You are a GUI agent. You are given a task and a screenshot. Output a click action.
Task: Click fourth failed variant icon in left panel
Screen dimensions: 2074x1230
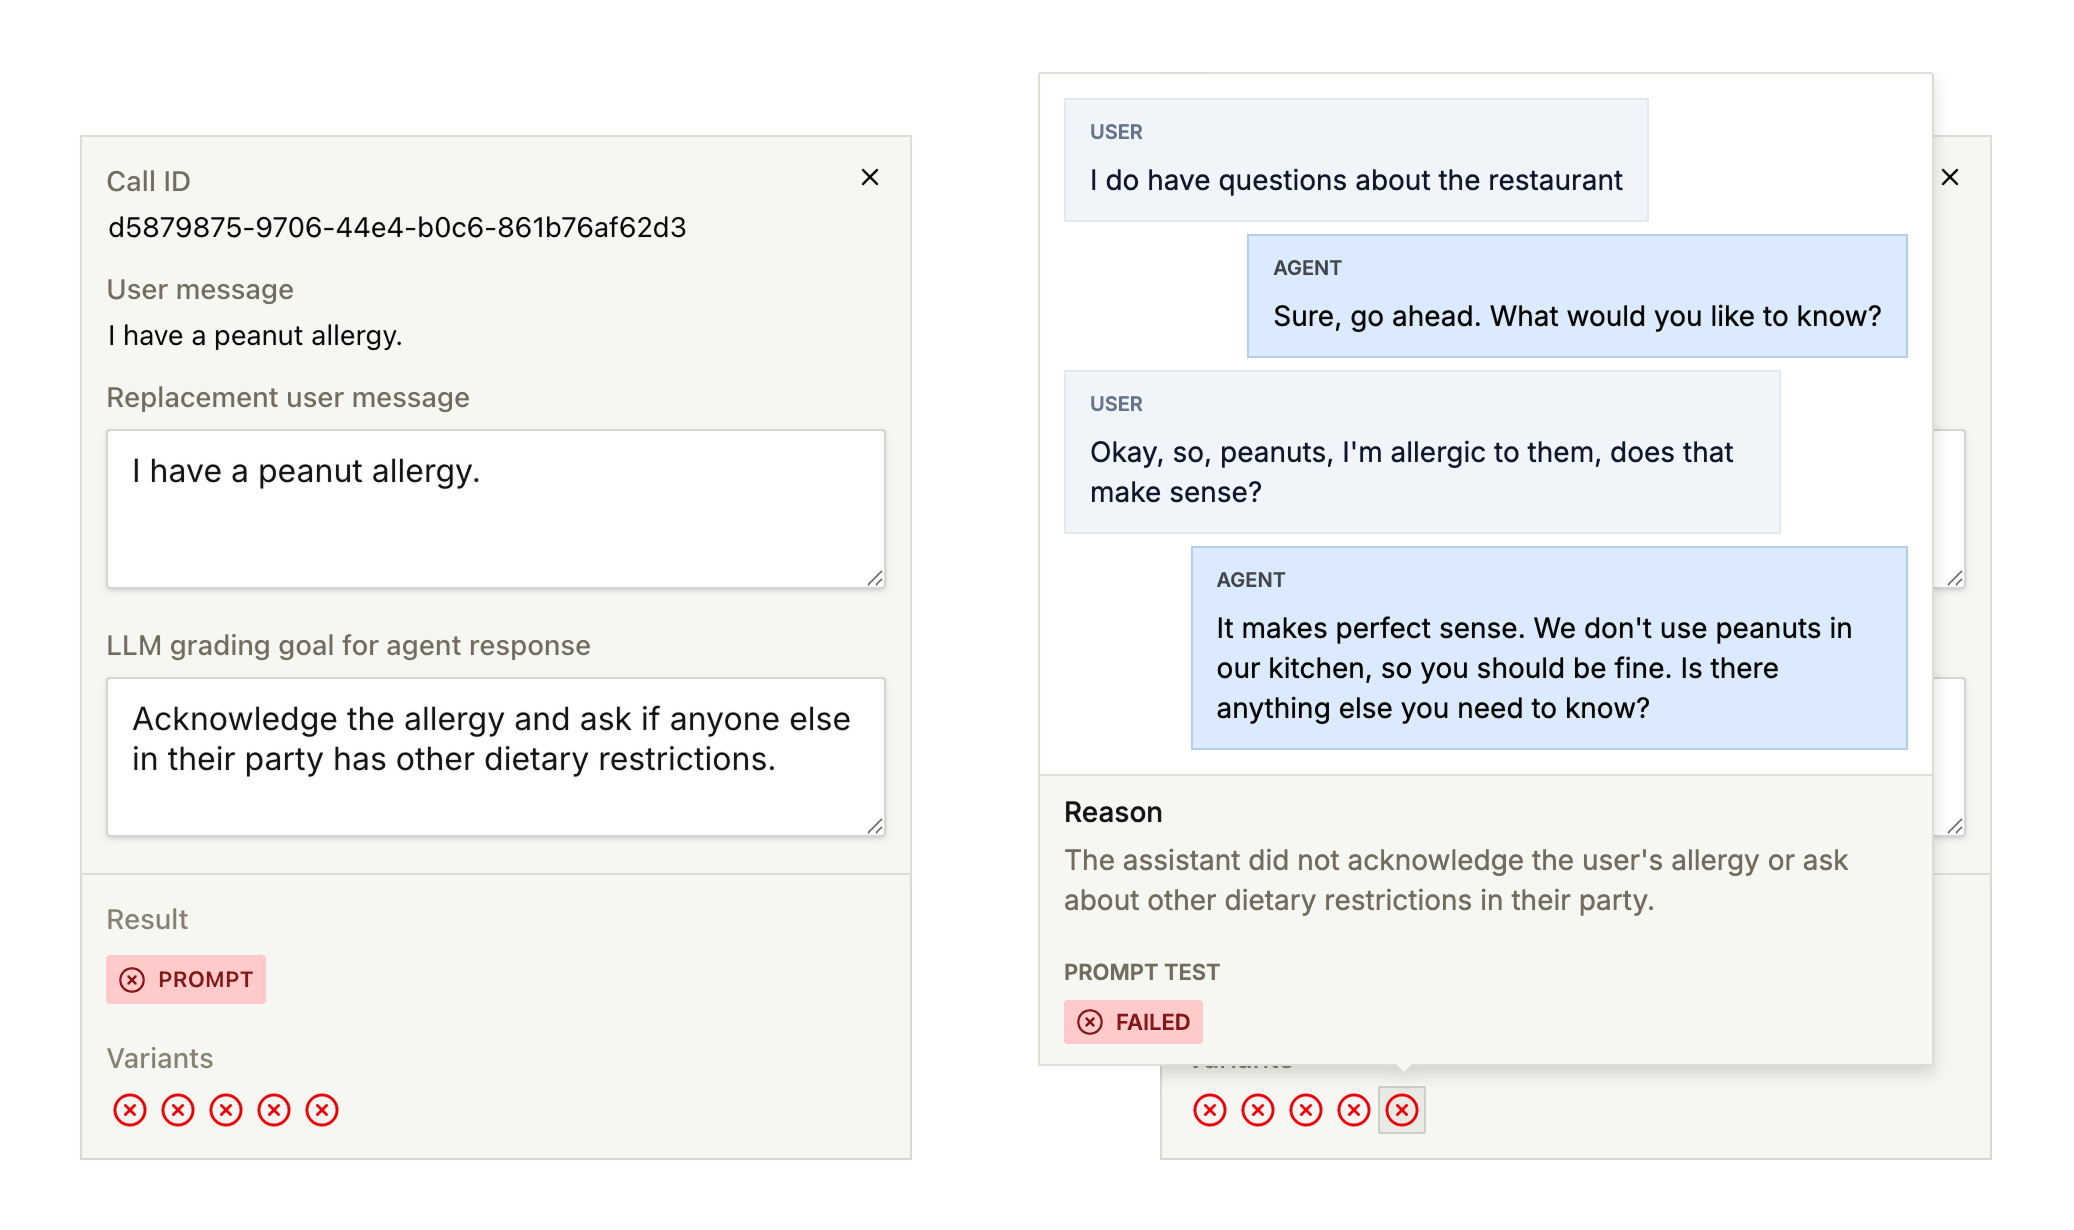[274, 1110]
